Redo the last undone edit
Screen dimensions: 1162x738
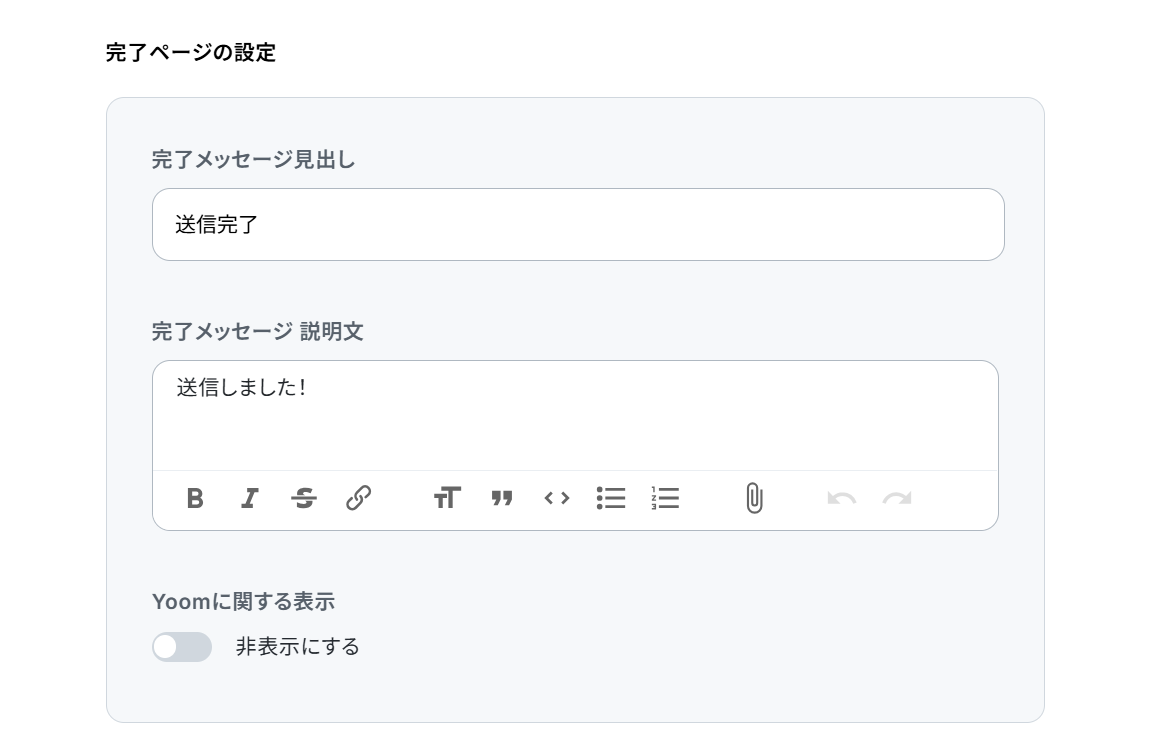[897, 498]
